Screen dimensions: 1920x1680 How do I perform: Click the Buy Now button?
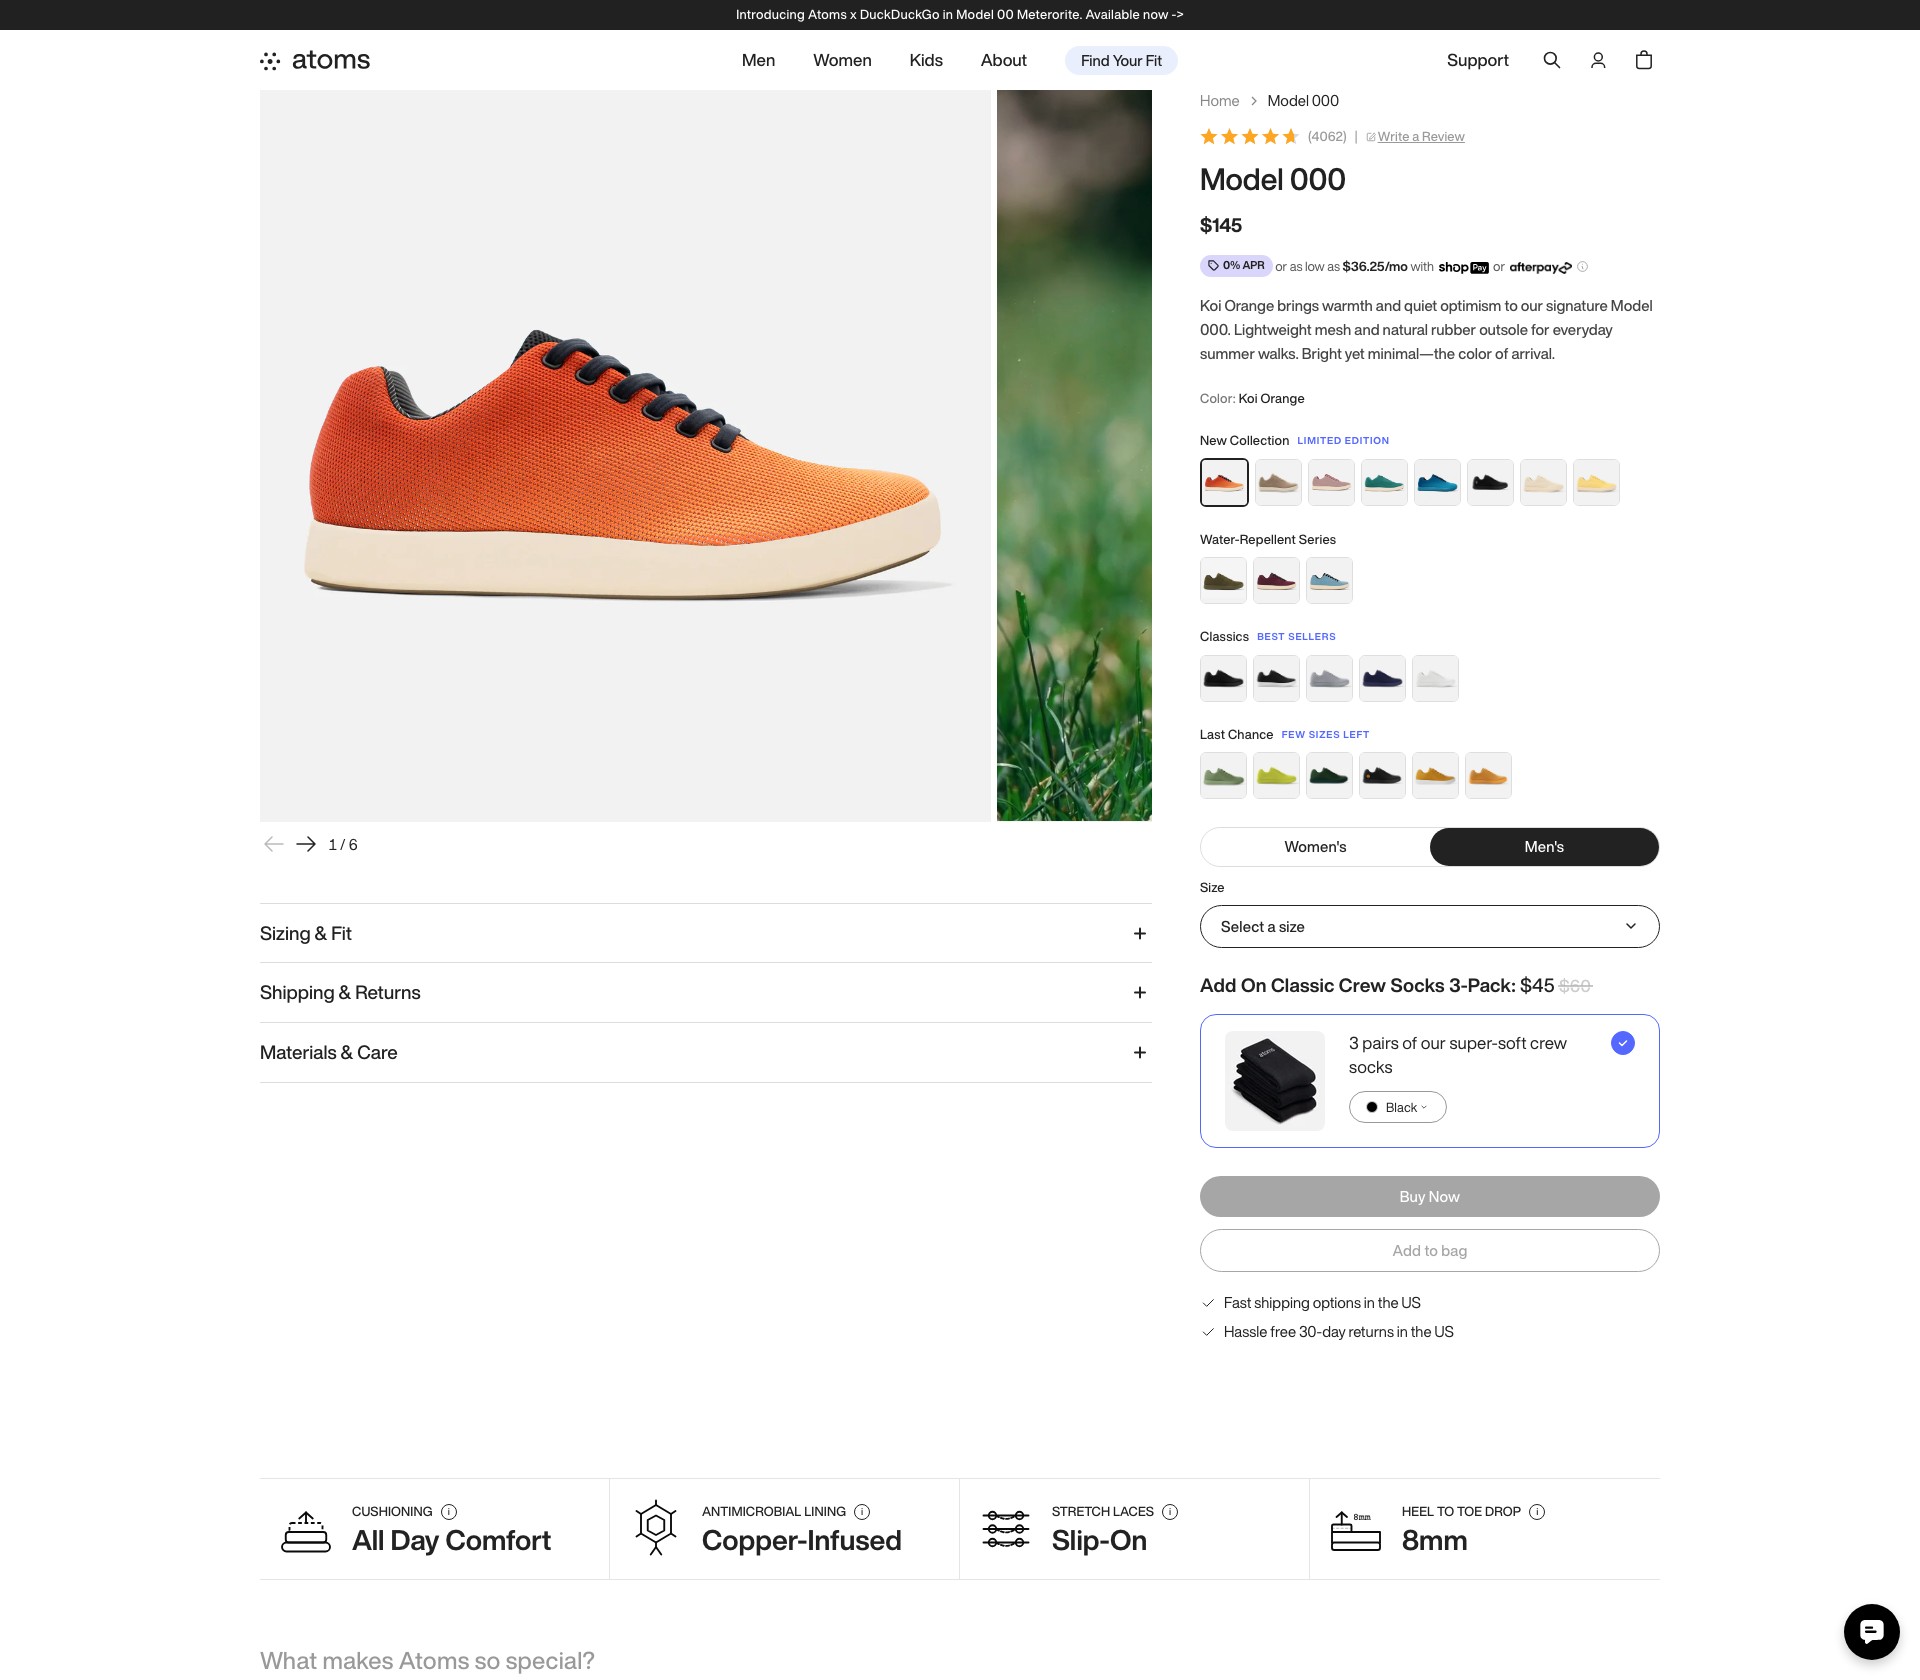click(x=1429, y=1196)
